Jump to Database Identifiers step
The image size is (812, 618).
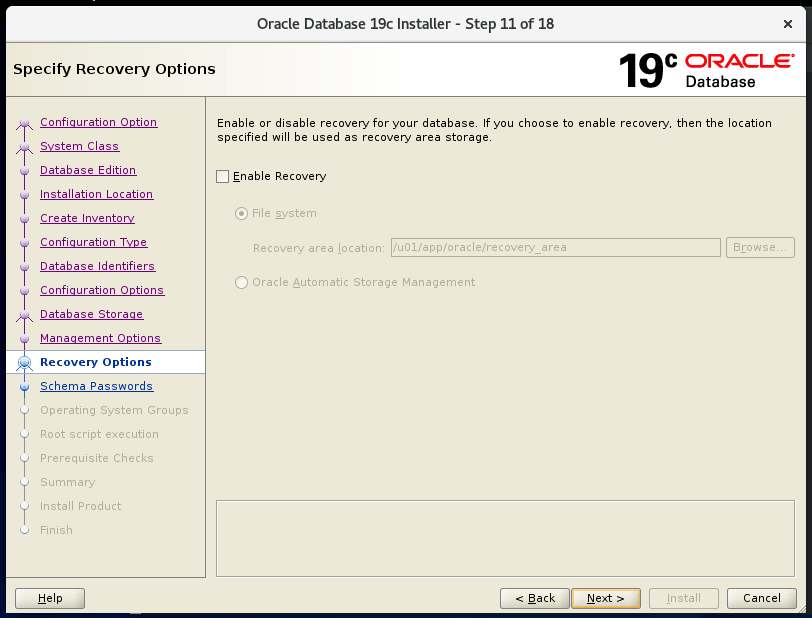tap(97, 266)
